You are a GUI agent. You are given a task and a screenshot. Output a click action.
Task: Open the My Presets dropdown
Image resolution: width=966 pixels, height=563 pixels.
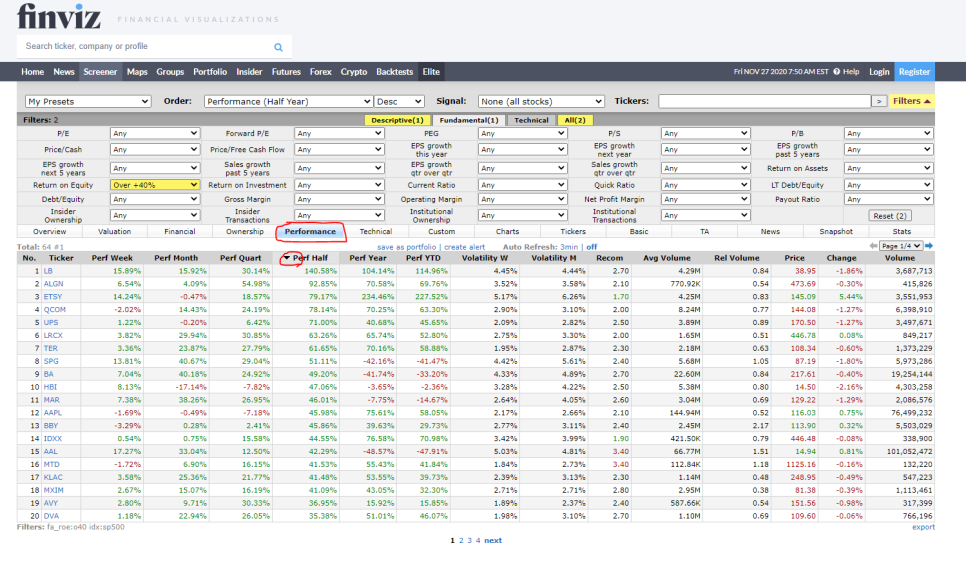click(88, 101)
